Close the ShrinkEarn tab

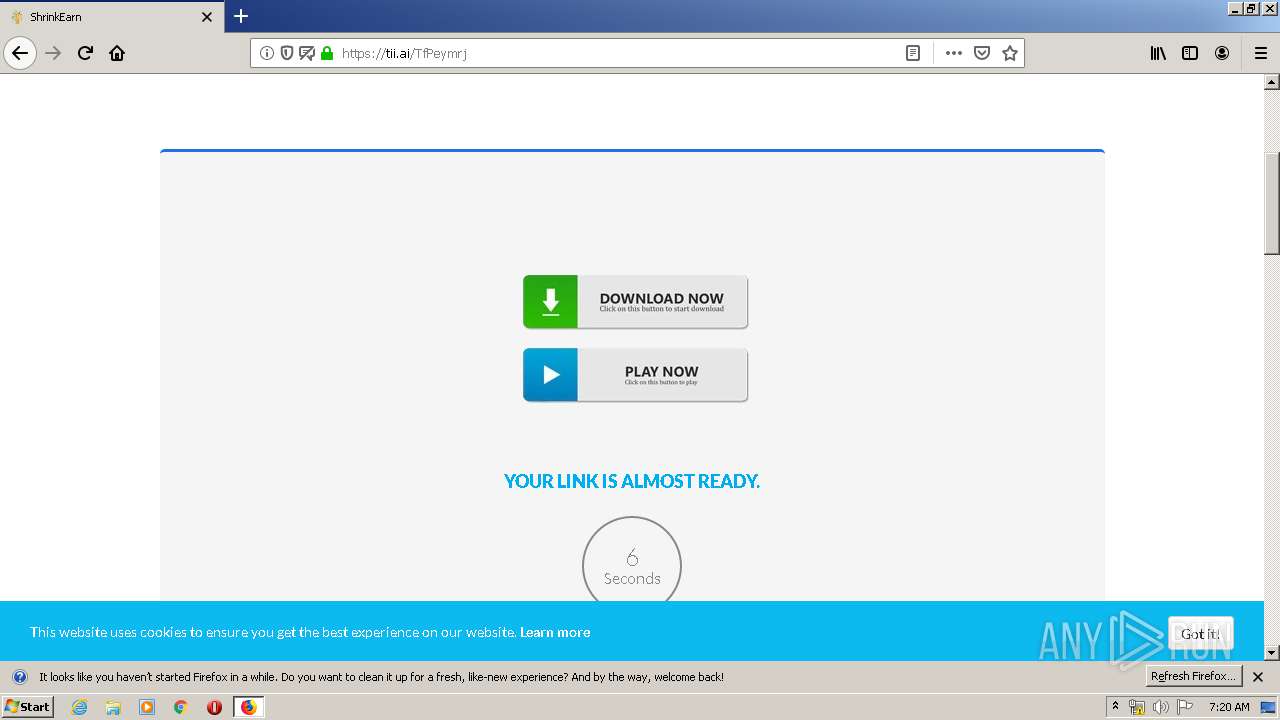coord(207,17)
